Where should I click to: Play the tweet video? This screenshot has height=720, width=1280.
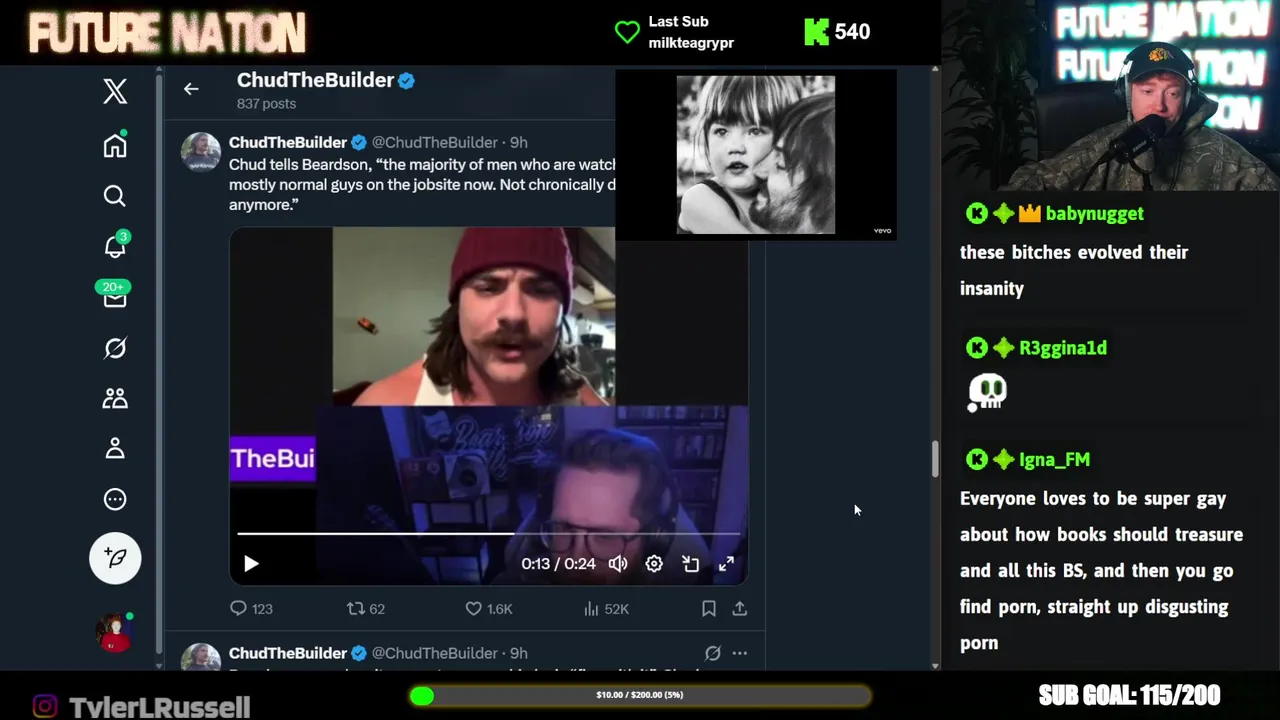251,564
